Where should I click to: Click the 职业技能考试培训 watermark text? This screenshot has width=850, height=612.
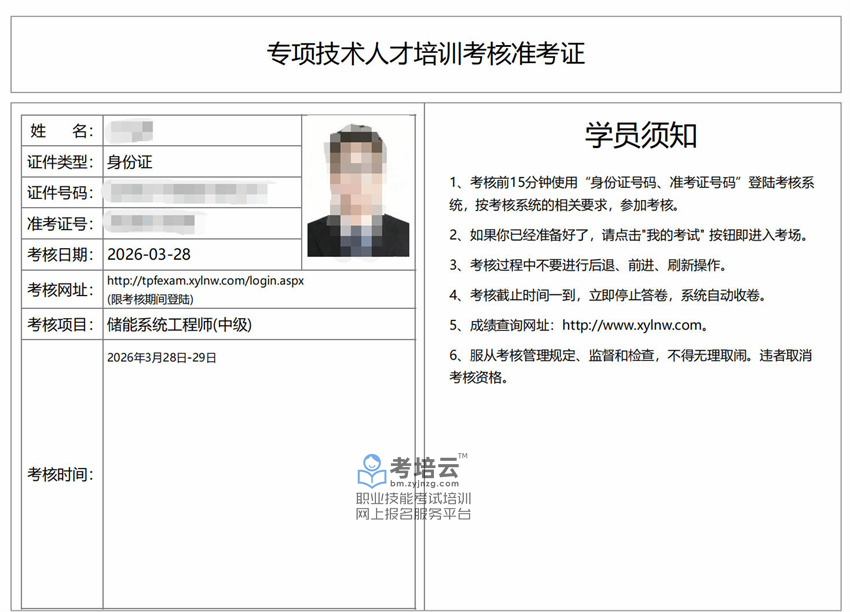coord(413,498)
